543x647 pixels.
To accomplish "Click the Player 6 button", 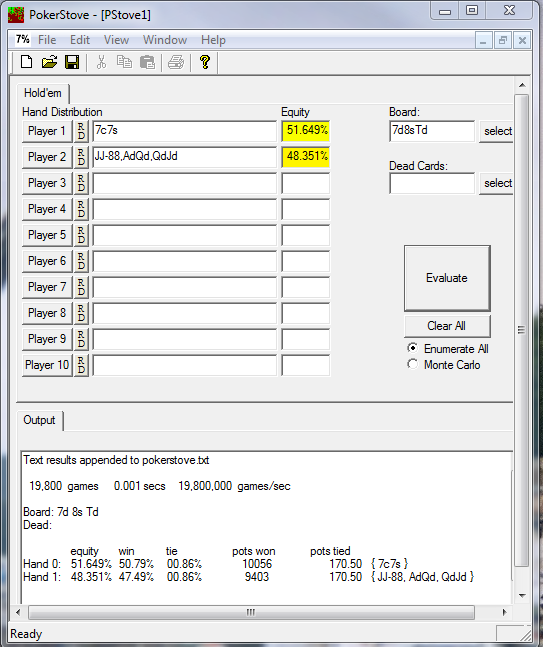I will coord(47,261).
